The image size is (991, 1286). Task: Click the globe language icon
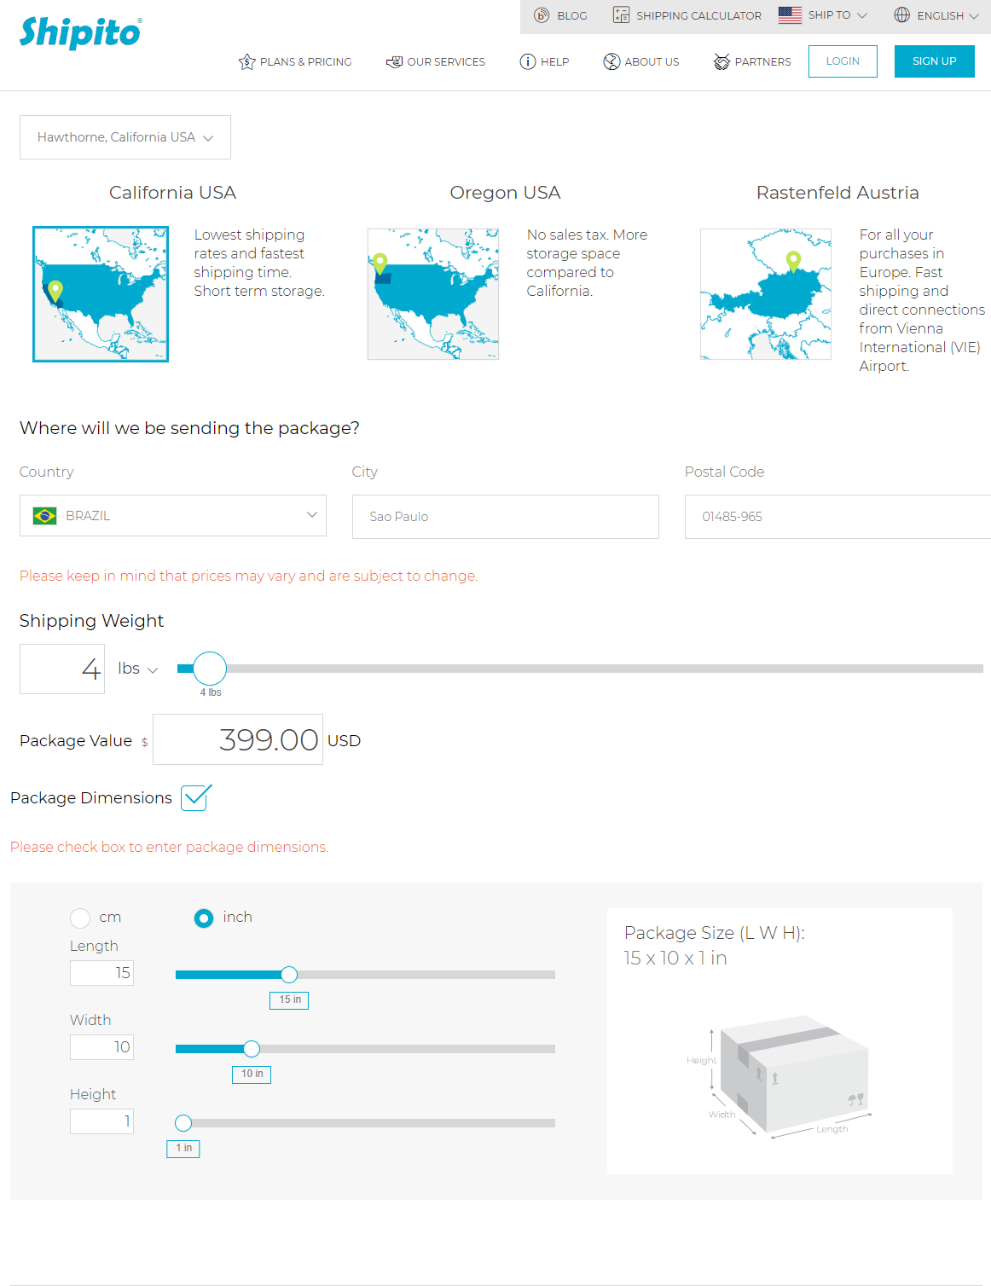pos(902,15)
